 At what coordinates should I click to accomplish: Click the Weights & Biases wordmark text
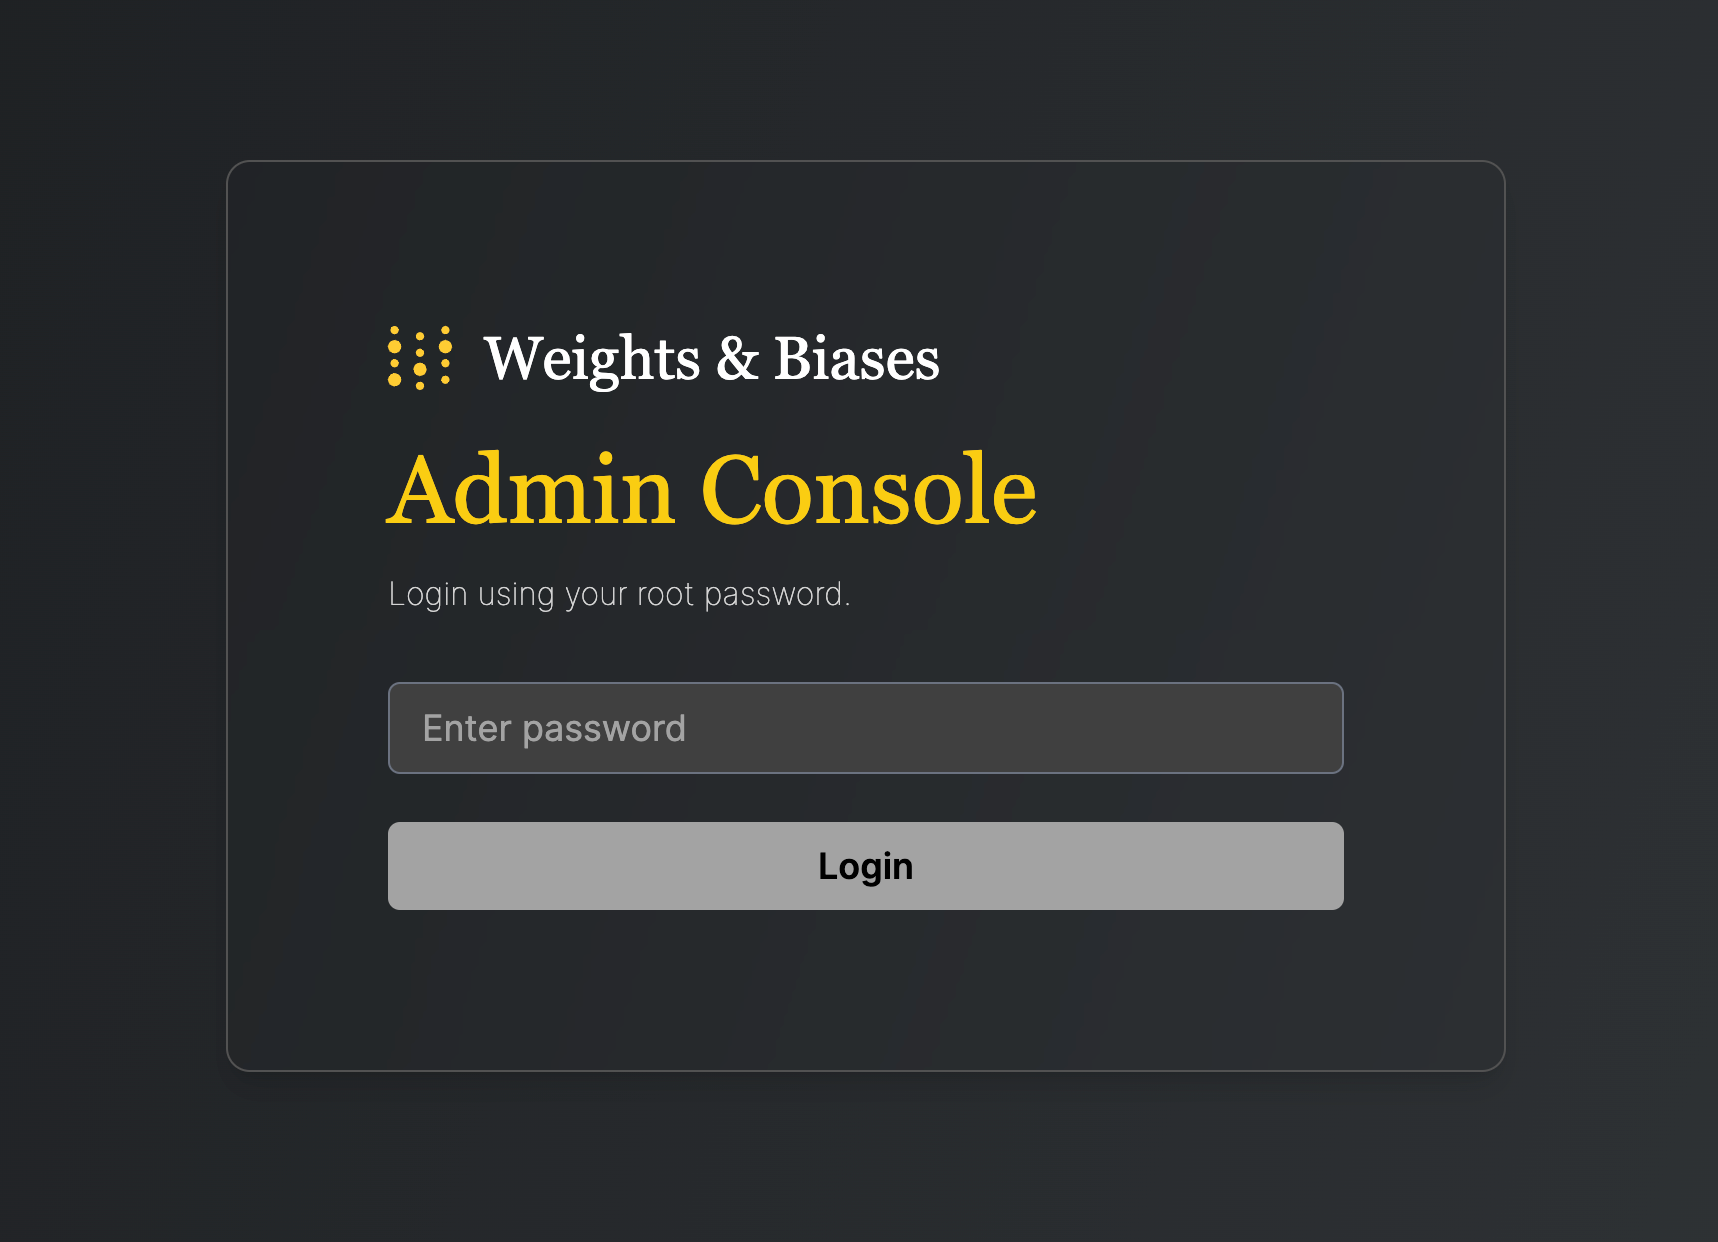pyautogui.click(x=713, y=360)
